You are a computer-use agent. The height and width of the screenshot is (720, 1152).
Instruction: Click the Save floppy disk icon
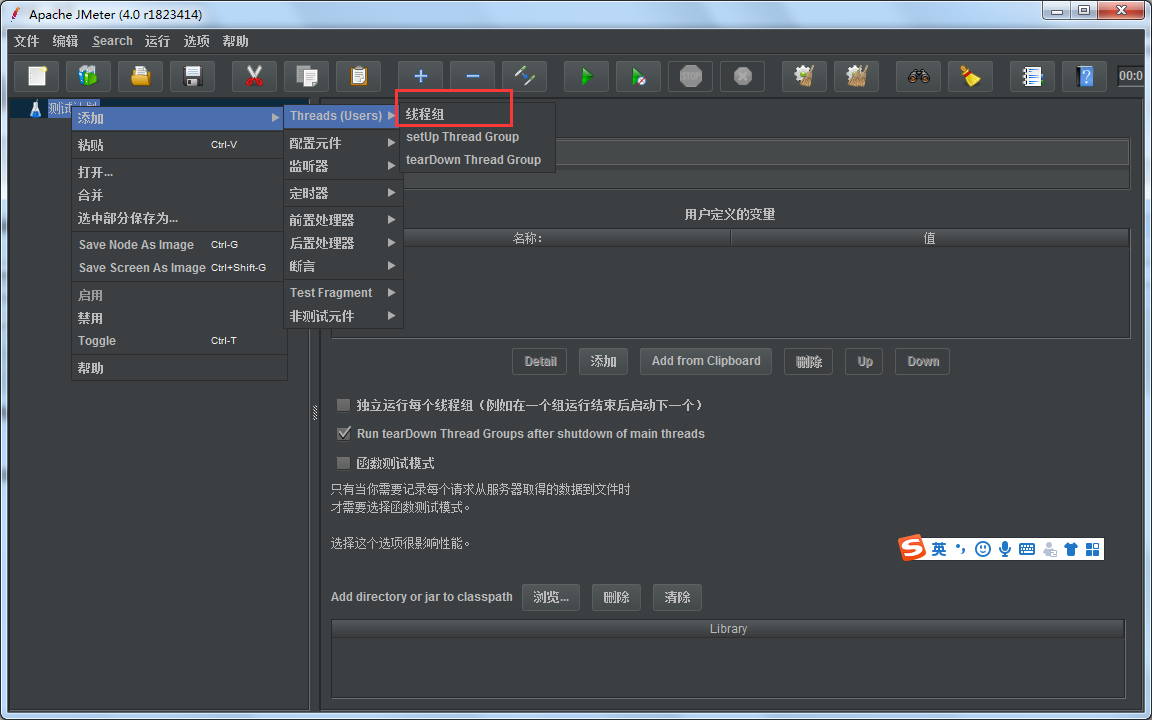pyautogui.click(x=192, y=76)
